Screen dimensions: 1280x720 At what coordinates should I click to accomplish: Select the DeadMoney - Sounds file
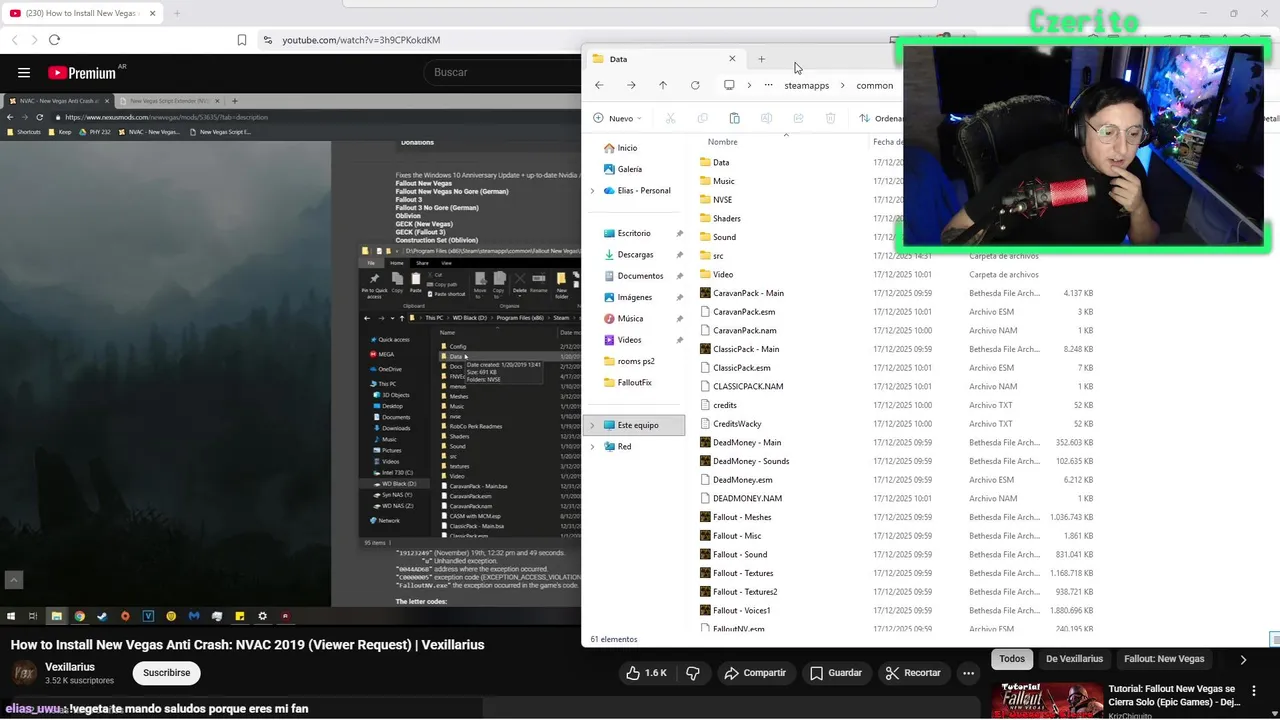[x=751, y=461]
